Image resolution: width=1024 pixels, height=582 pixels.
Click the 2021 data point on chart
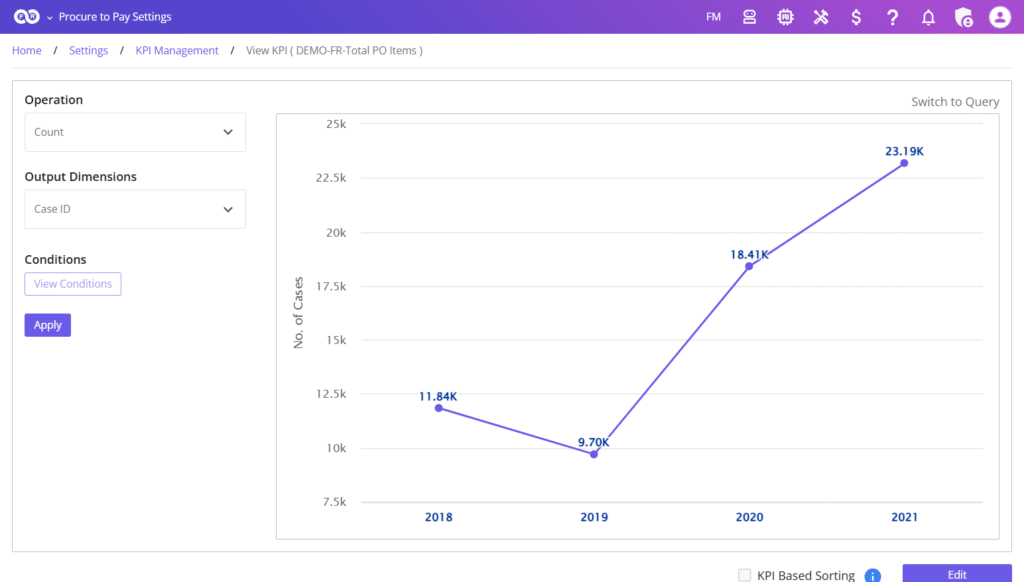[x=904, y=163]
